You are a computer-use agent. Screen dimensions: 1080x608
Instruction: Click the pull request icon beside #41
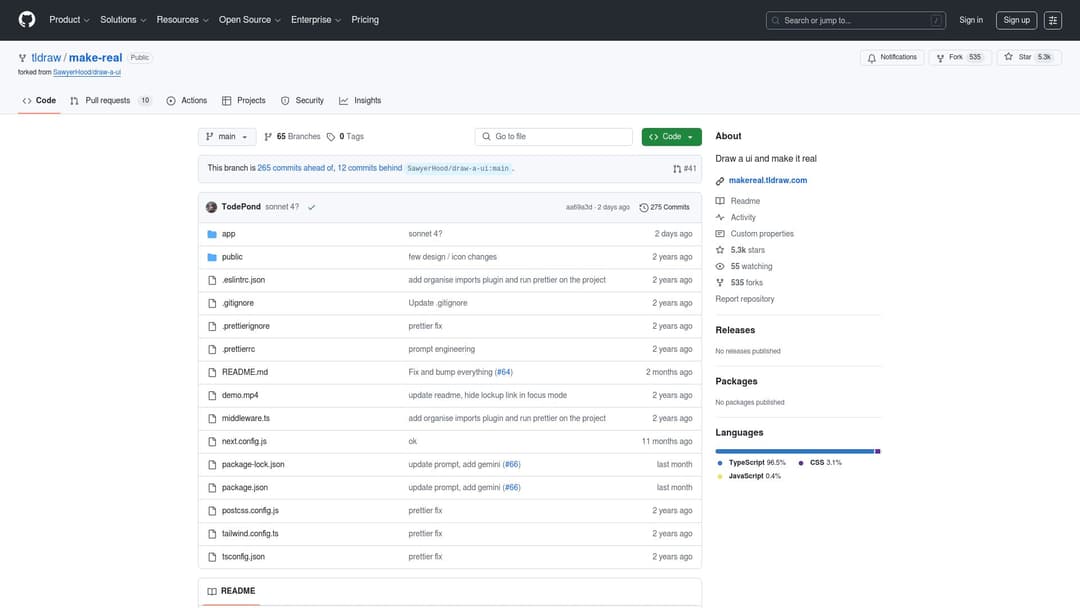(677, 169)
